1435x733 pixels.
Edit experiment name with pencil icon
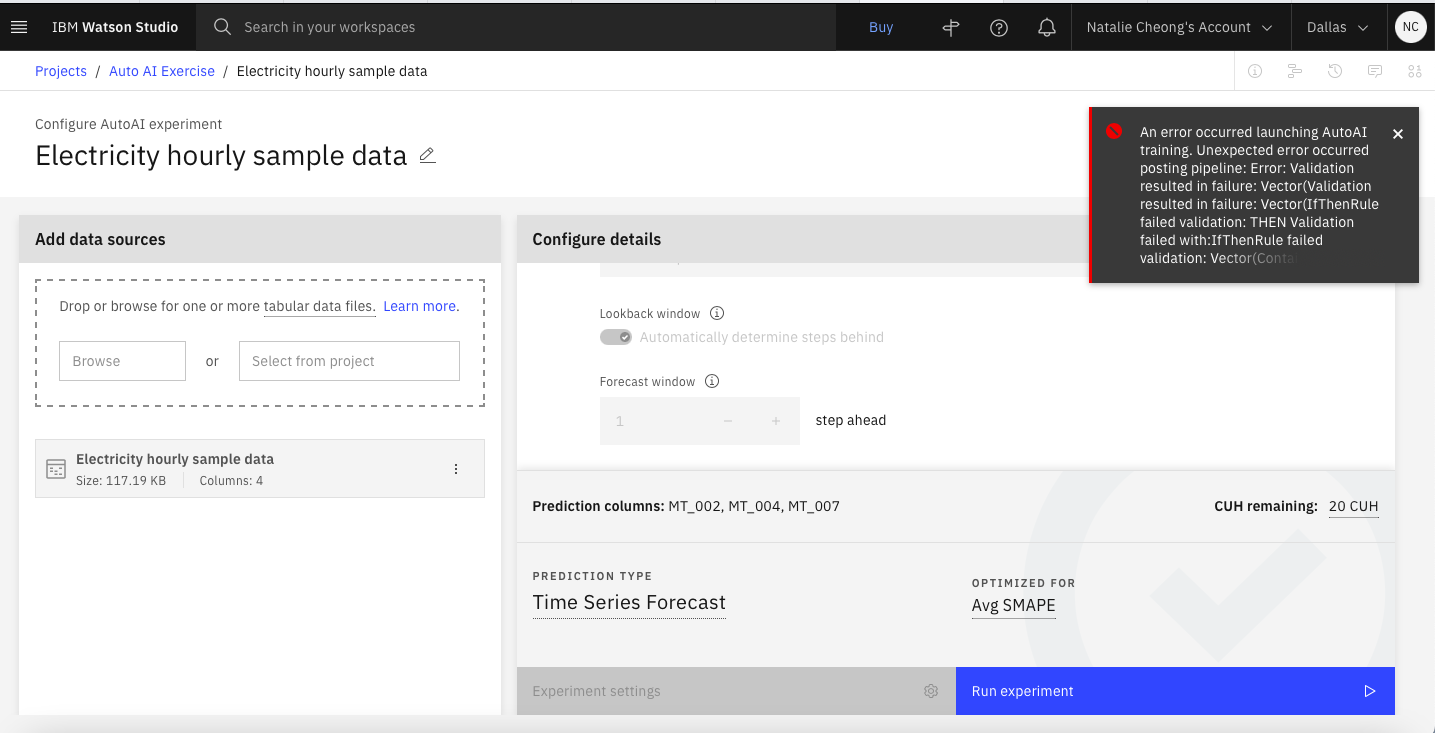pyautogui.click(x=427, y=156)
